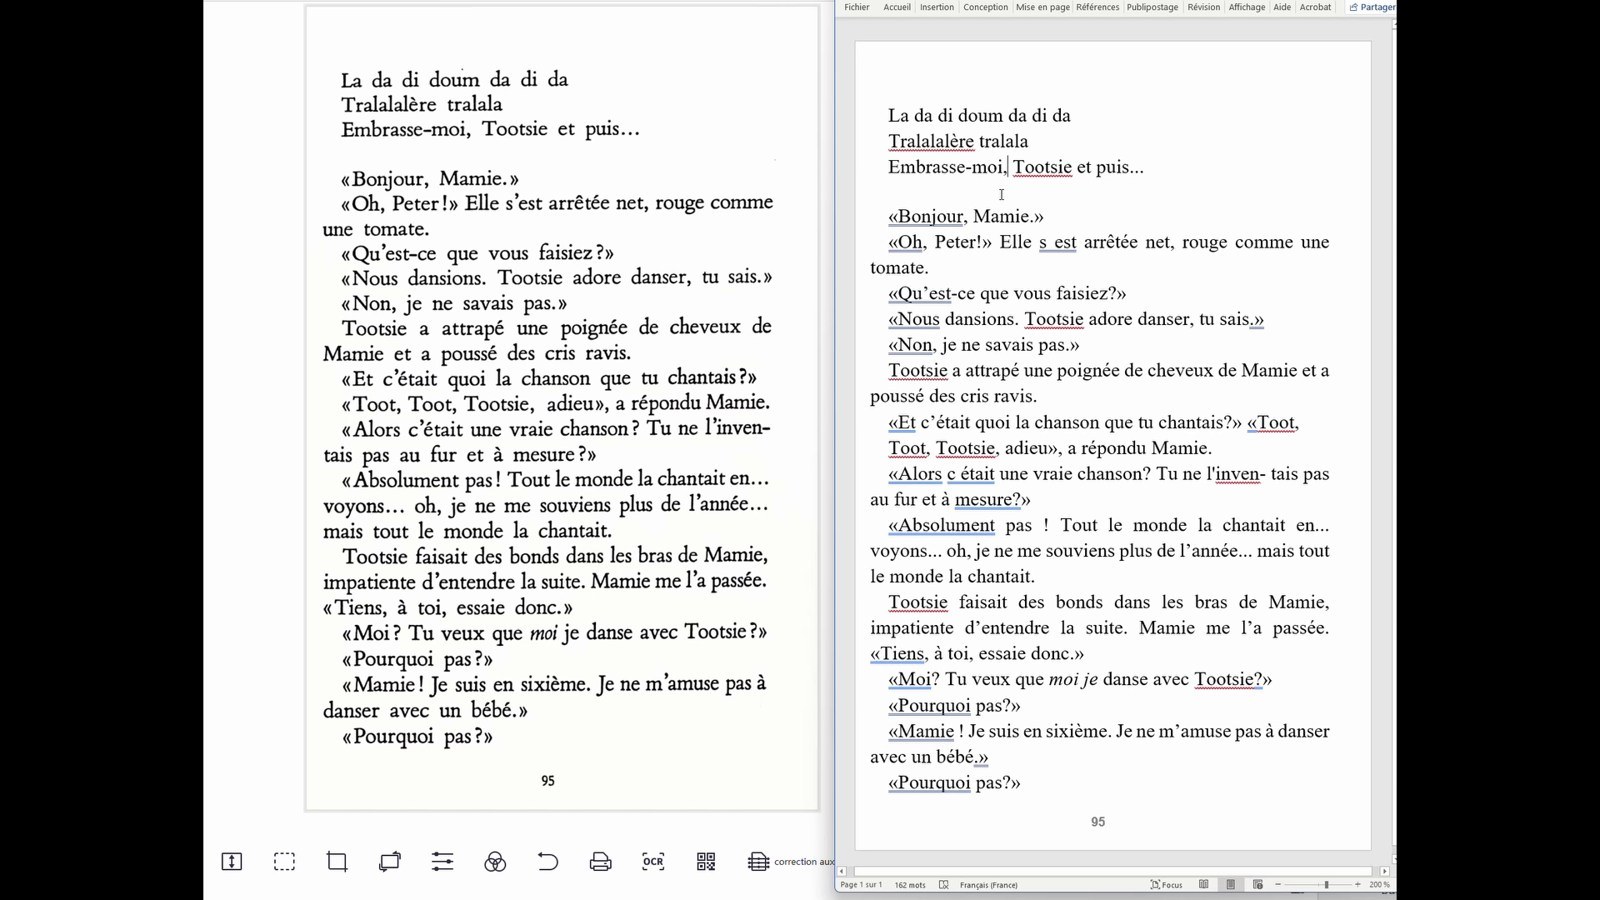Click the Word zoom slider handle
Screen dimensions: 1600x900
[1327, 885]
